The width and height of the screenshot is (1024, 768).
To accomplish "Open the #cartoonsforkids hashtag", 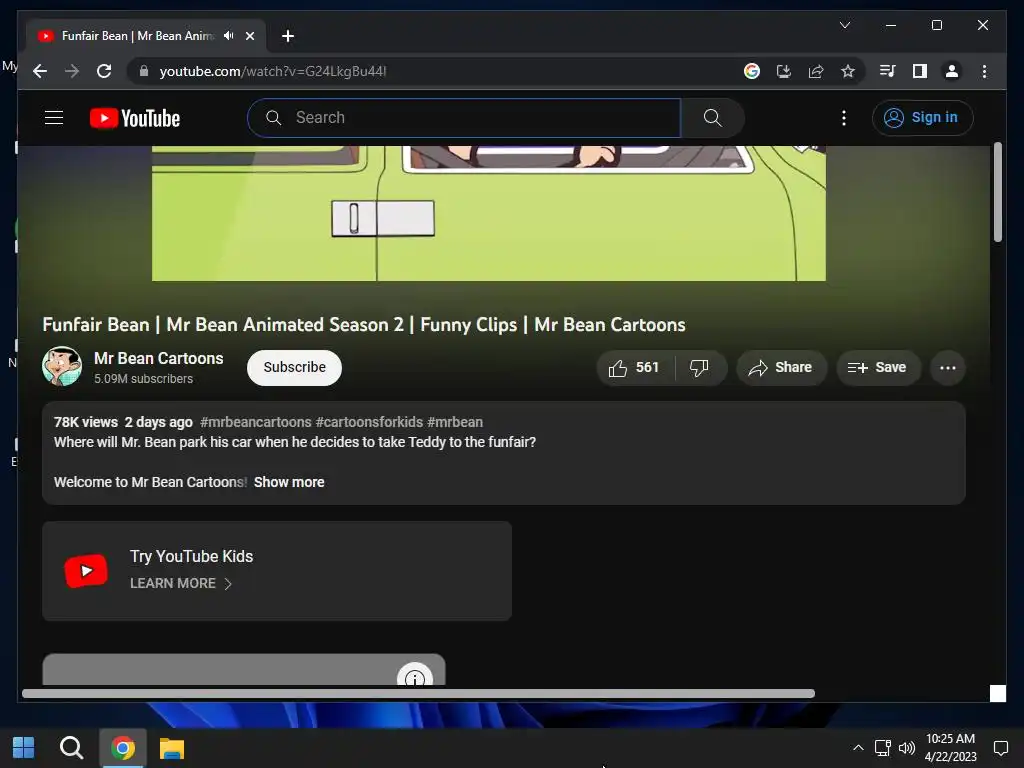I will (x=369, y=422).
